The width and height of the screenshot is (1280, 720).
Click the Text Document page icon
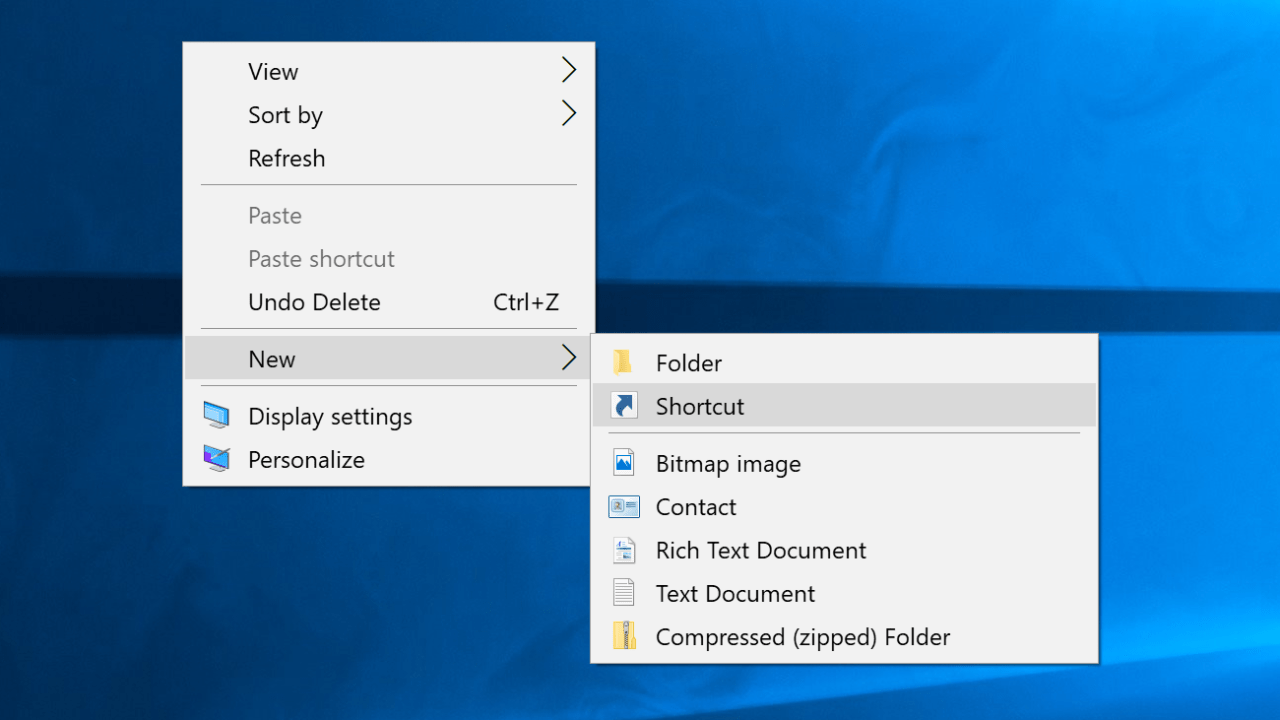(x=624, y=593)
